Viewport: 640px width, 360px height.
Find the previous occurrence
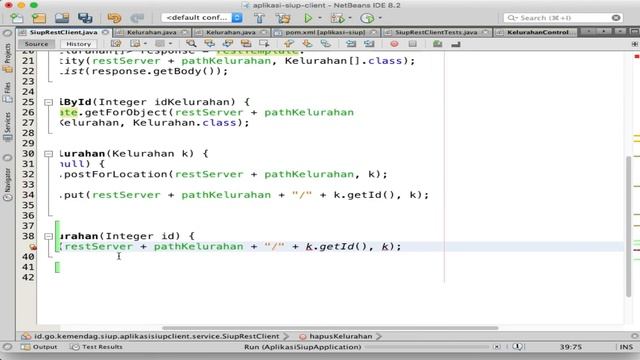click(209, 44)
